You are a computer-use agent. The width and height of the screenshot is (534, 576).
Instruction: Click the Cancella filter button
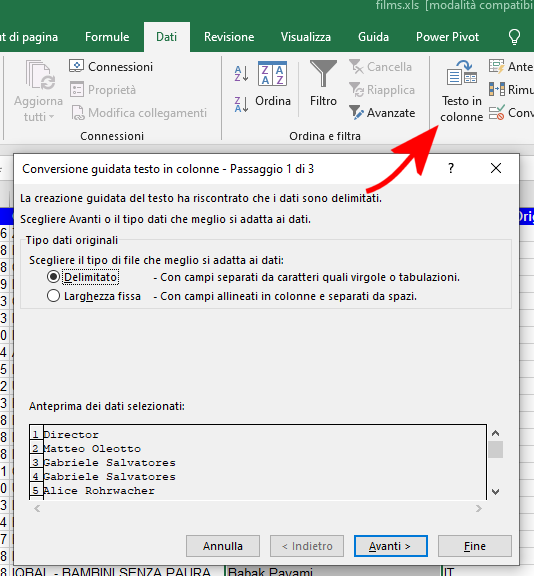(x=380, y=67)
